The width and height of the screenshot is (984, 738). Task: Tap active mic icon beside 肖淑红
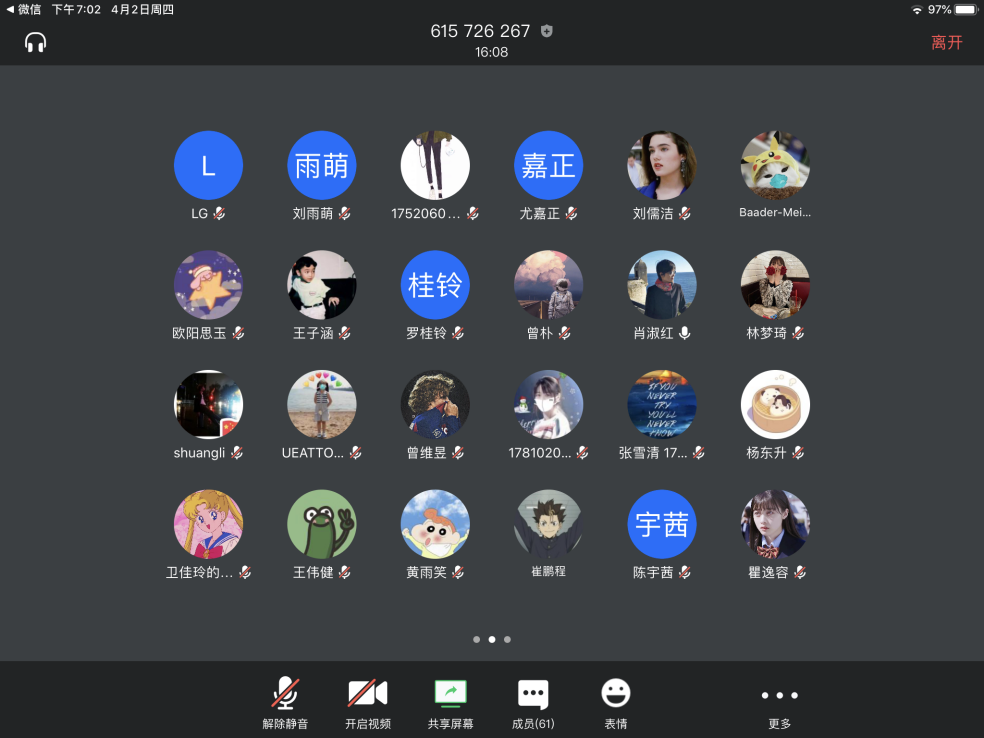point(685,333)
